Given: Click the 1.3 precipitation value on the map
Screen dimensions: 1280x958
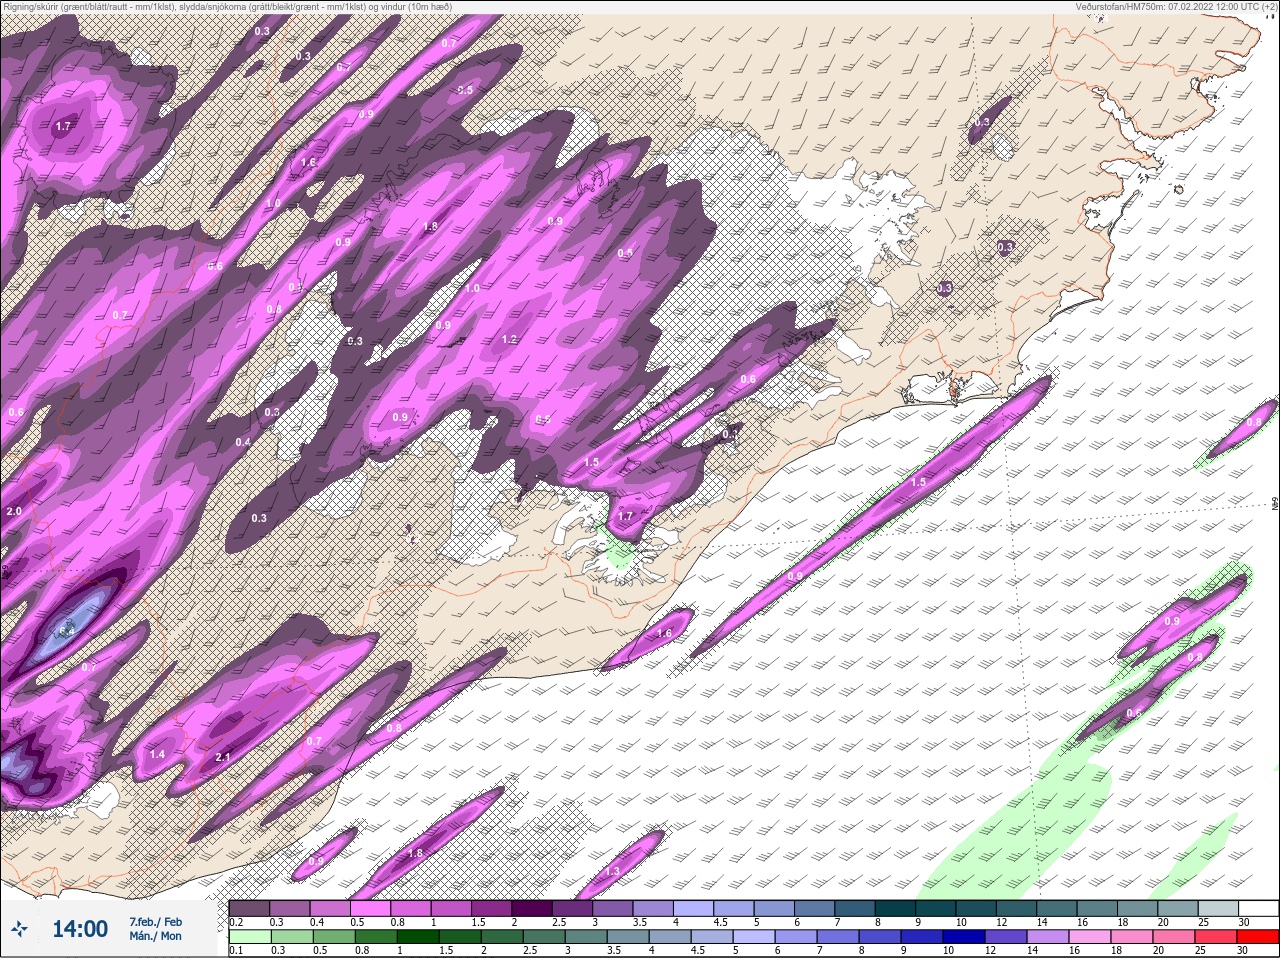Looking at the screenshot, I should point(613,872).
